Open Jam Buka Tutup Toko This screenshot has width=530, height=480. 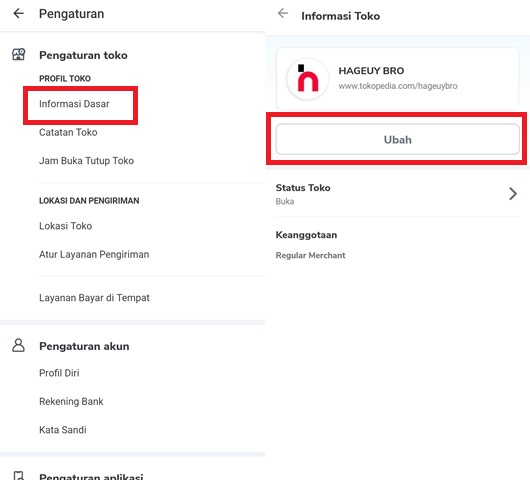pos(87,161)
